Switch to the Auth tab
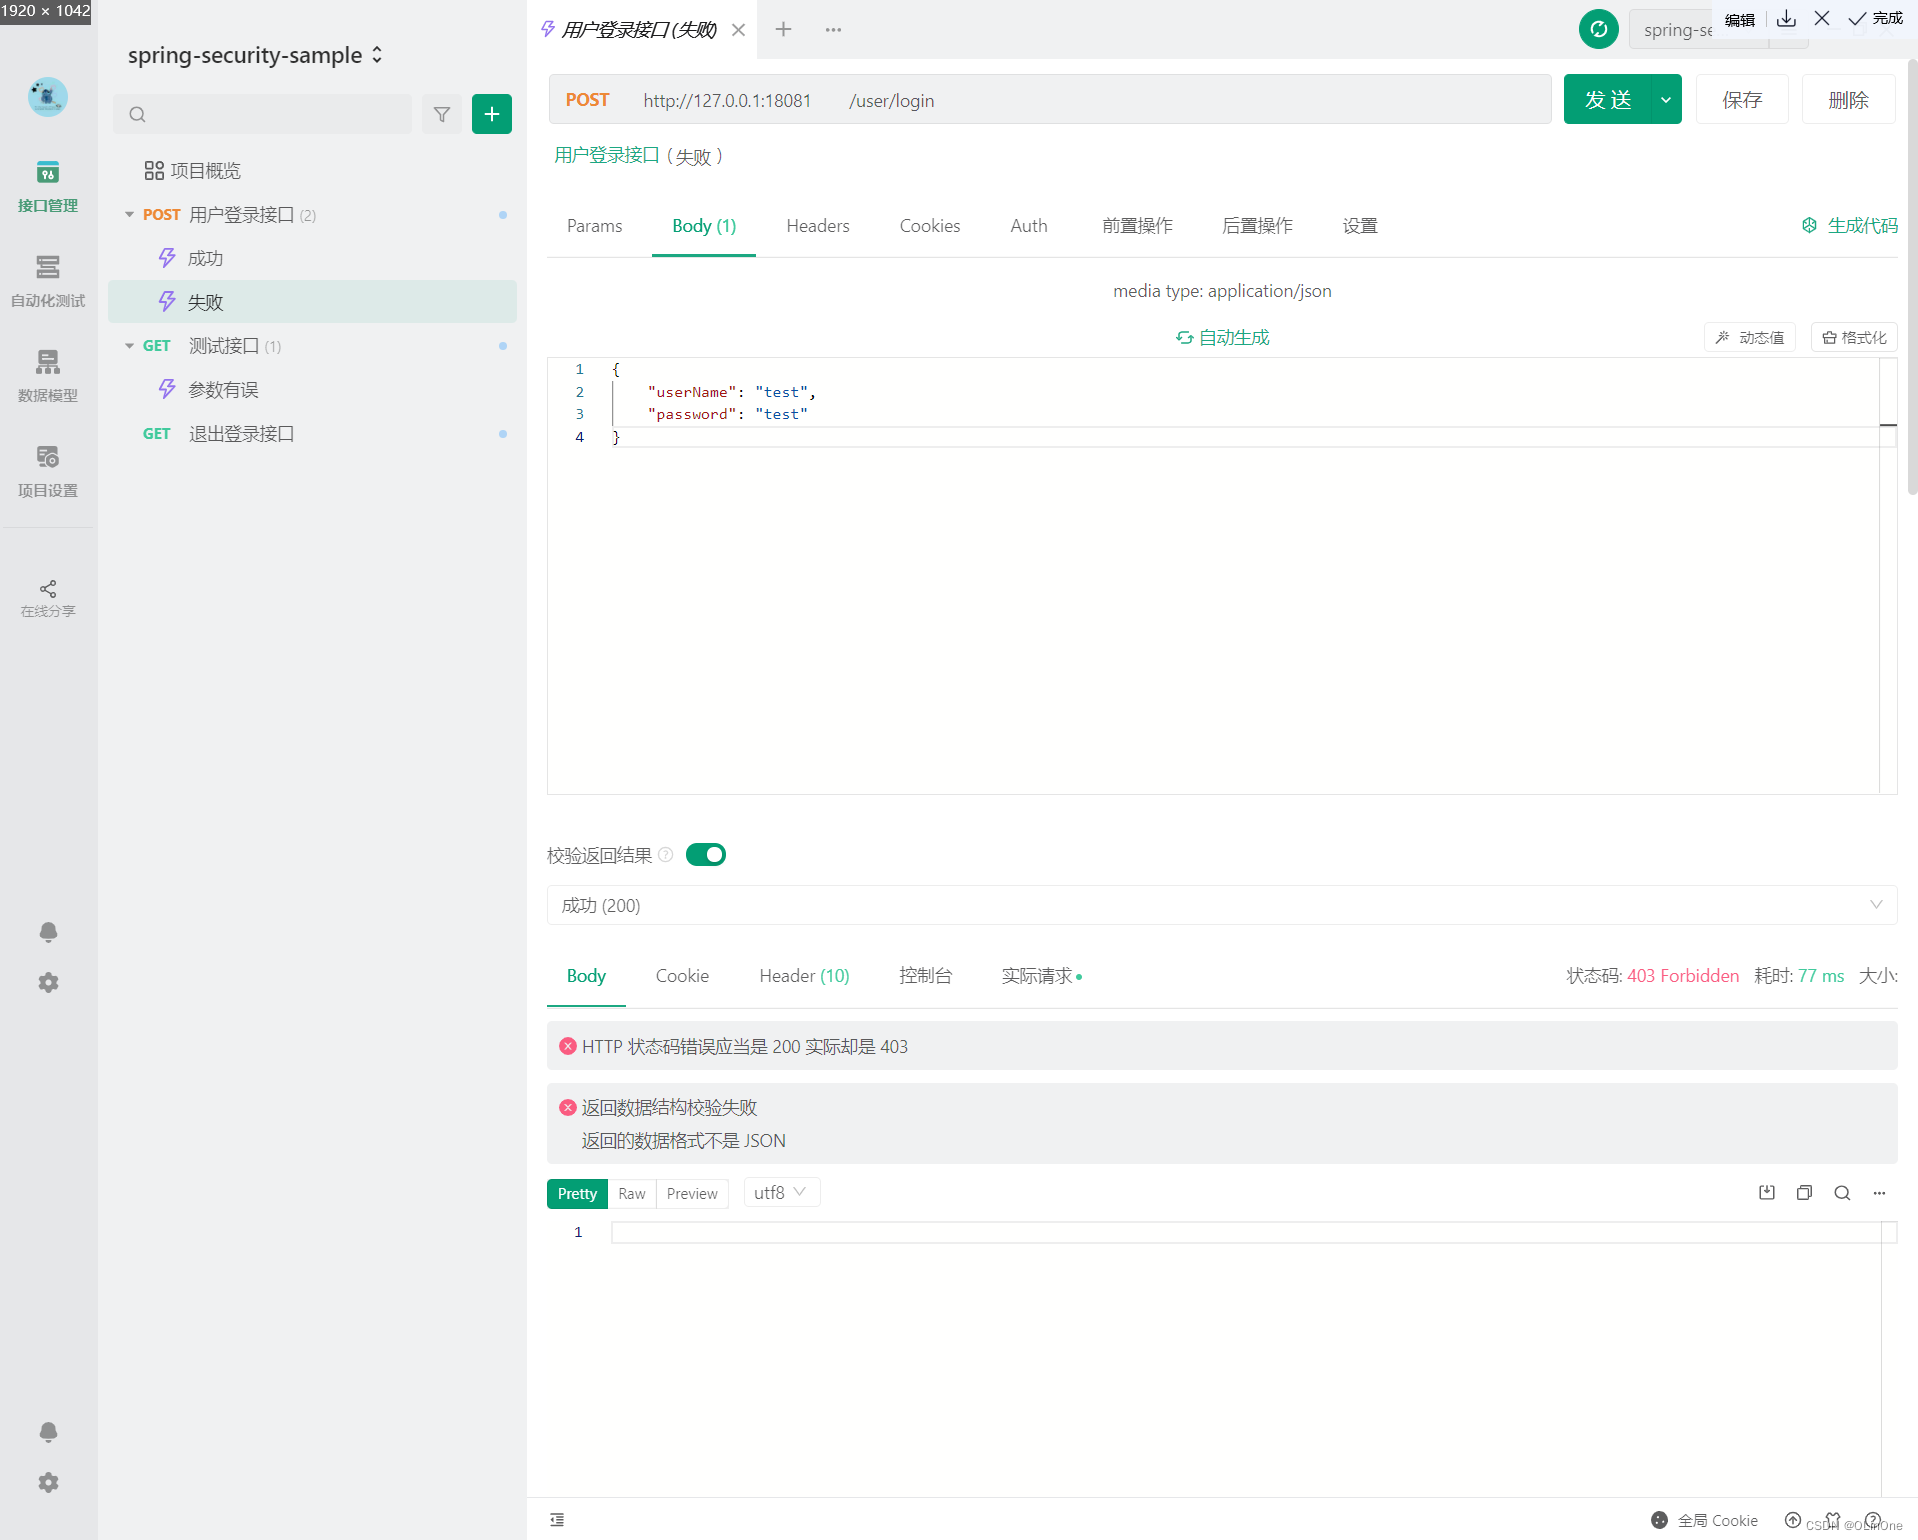 click(1029, 226)
